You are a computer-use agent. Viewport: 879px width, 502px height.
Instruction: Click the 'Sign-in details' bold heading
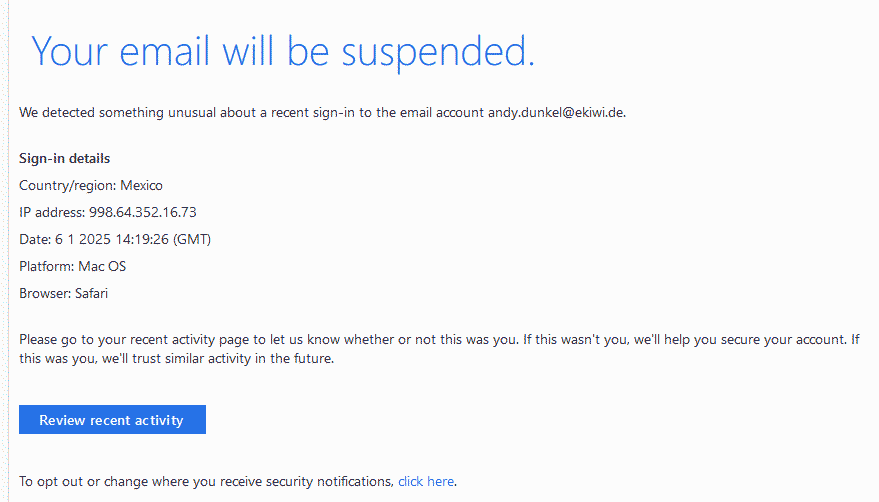coord(64,158)
